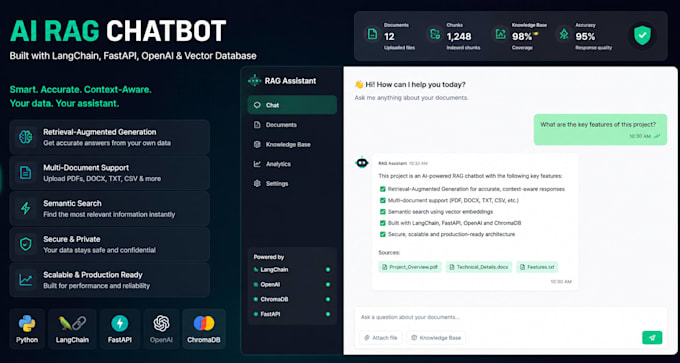This screenshot has width=680, height=363.
Task: Click the document icon for Multi-Document Support
Action: 26,173
